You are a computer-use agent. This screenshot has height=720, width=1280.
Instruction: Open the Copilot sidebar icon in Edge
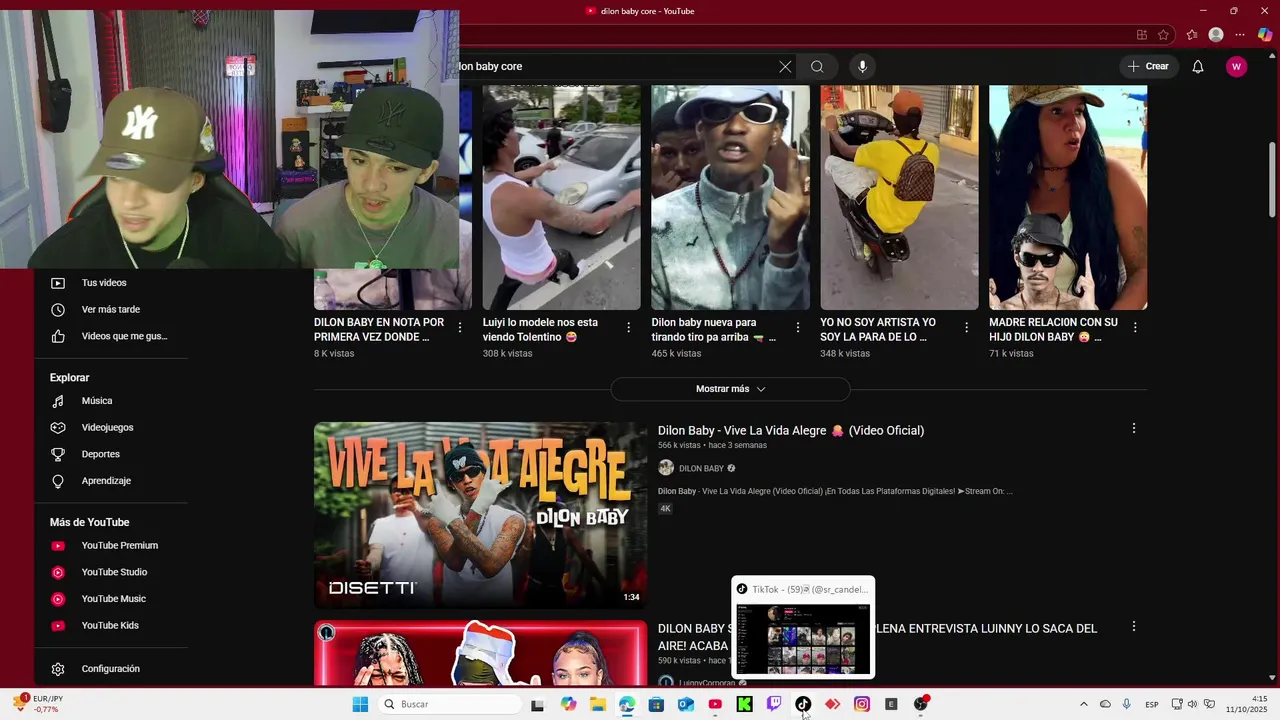point(1265,35)
